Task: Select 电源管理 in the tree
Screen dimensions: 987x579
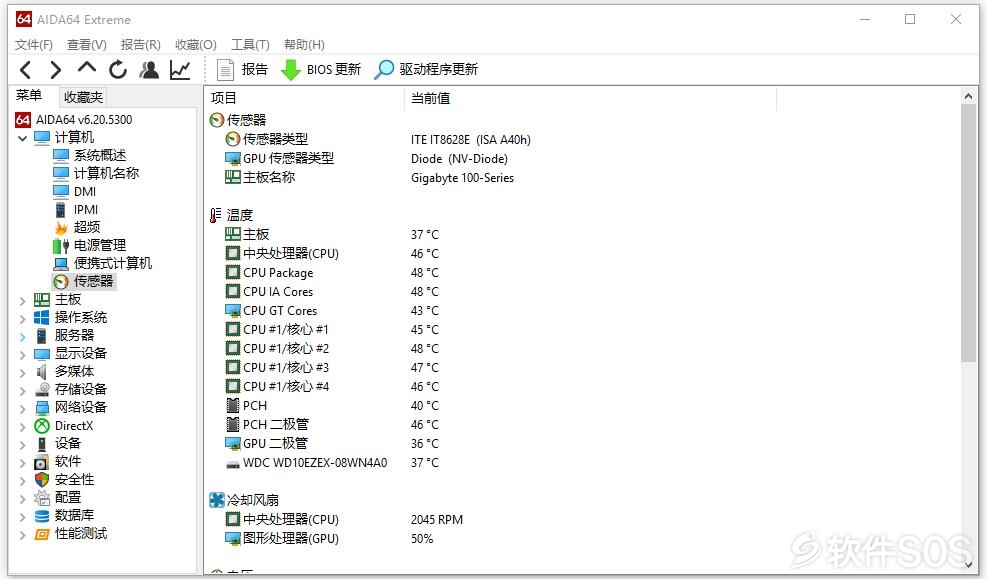Action: [x=90, y=245]
